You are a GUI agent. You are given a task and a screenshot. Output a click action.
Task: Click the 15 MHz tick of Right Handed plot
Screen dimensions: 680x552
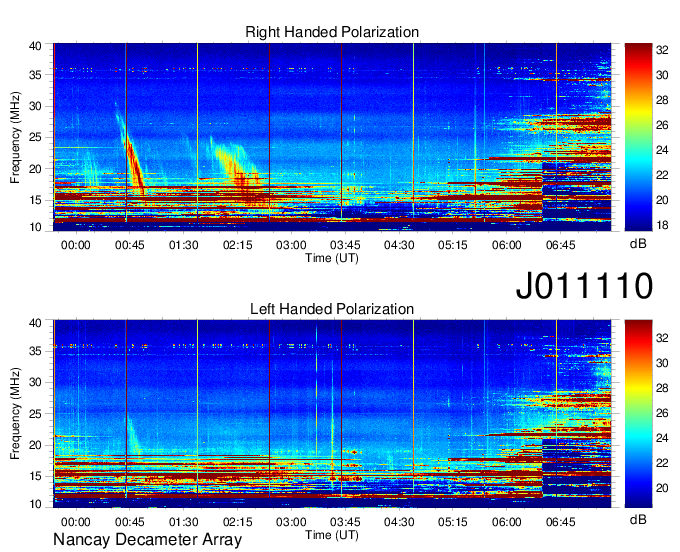[x=35, y=200]
